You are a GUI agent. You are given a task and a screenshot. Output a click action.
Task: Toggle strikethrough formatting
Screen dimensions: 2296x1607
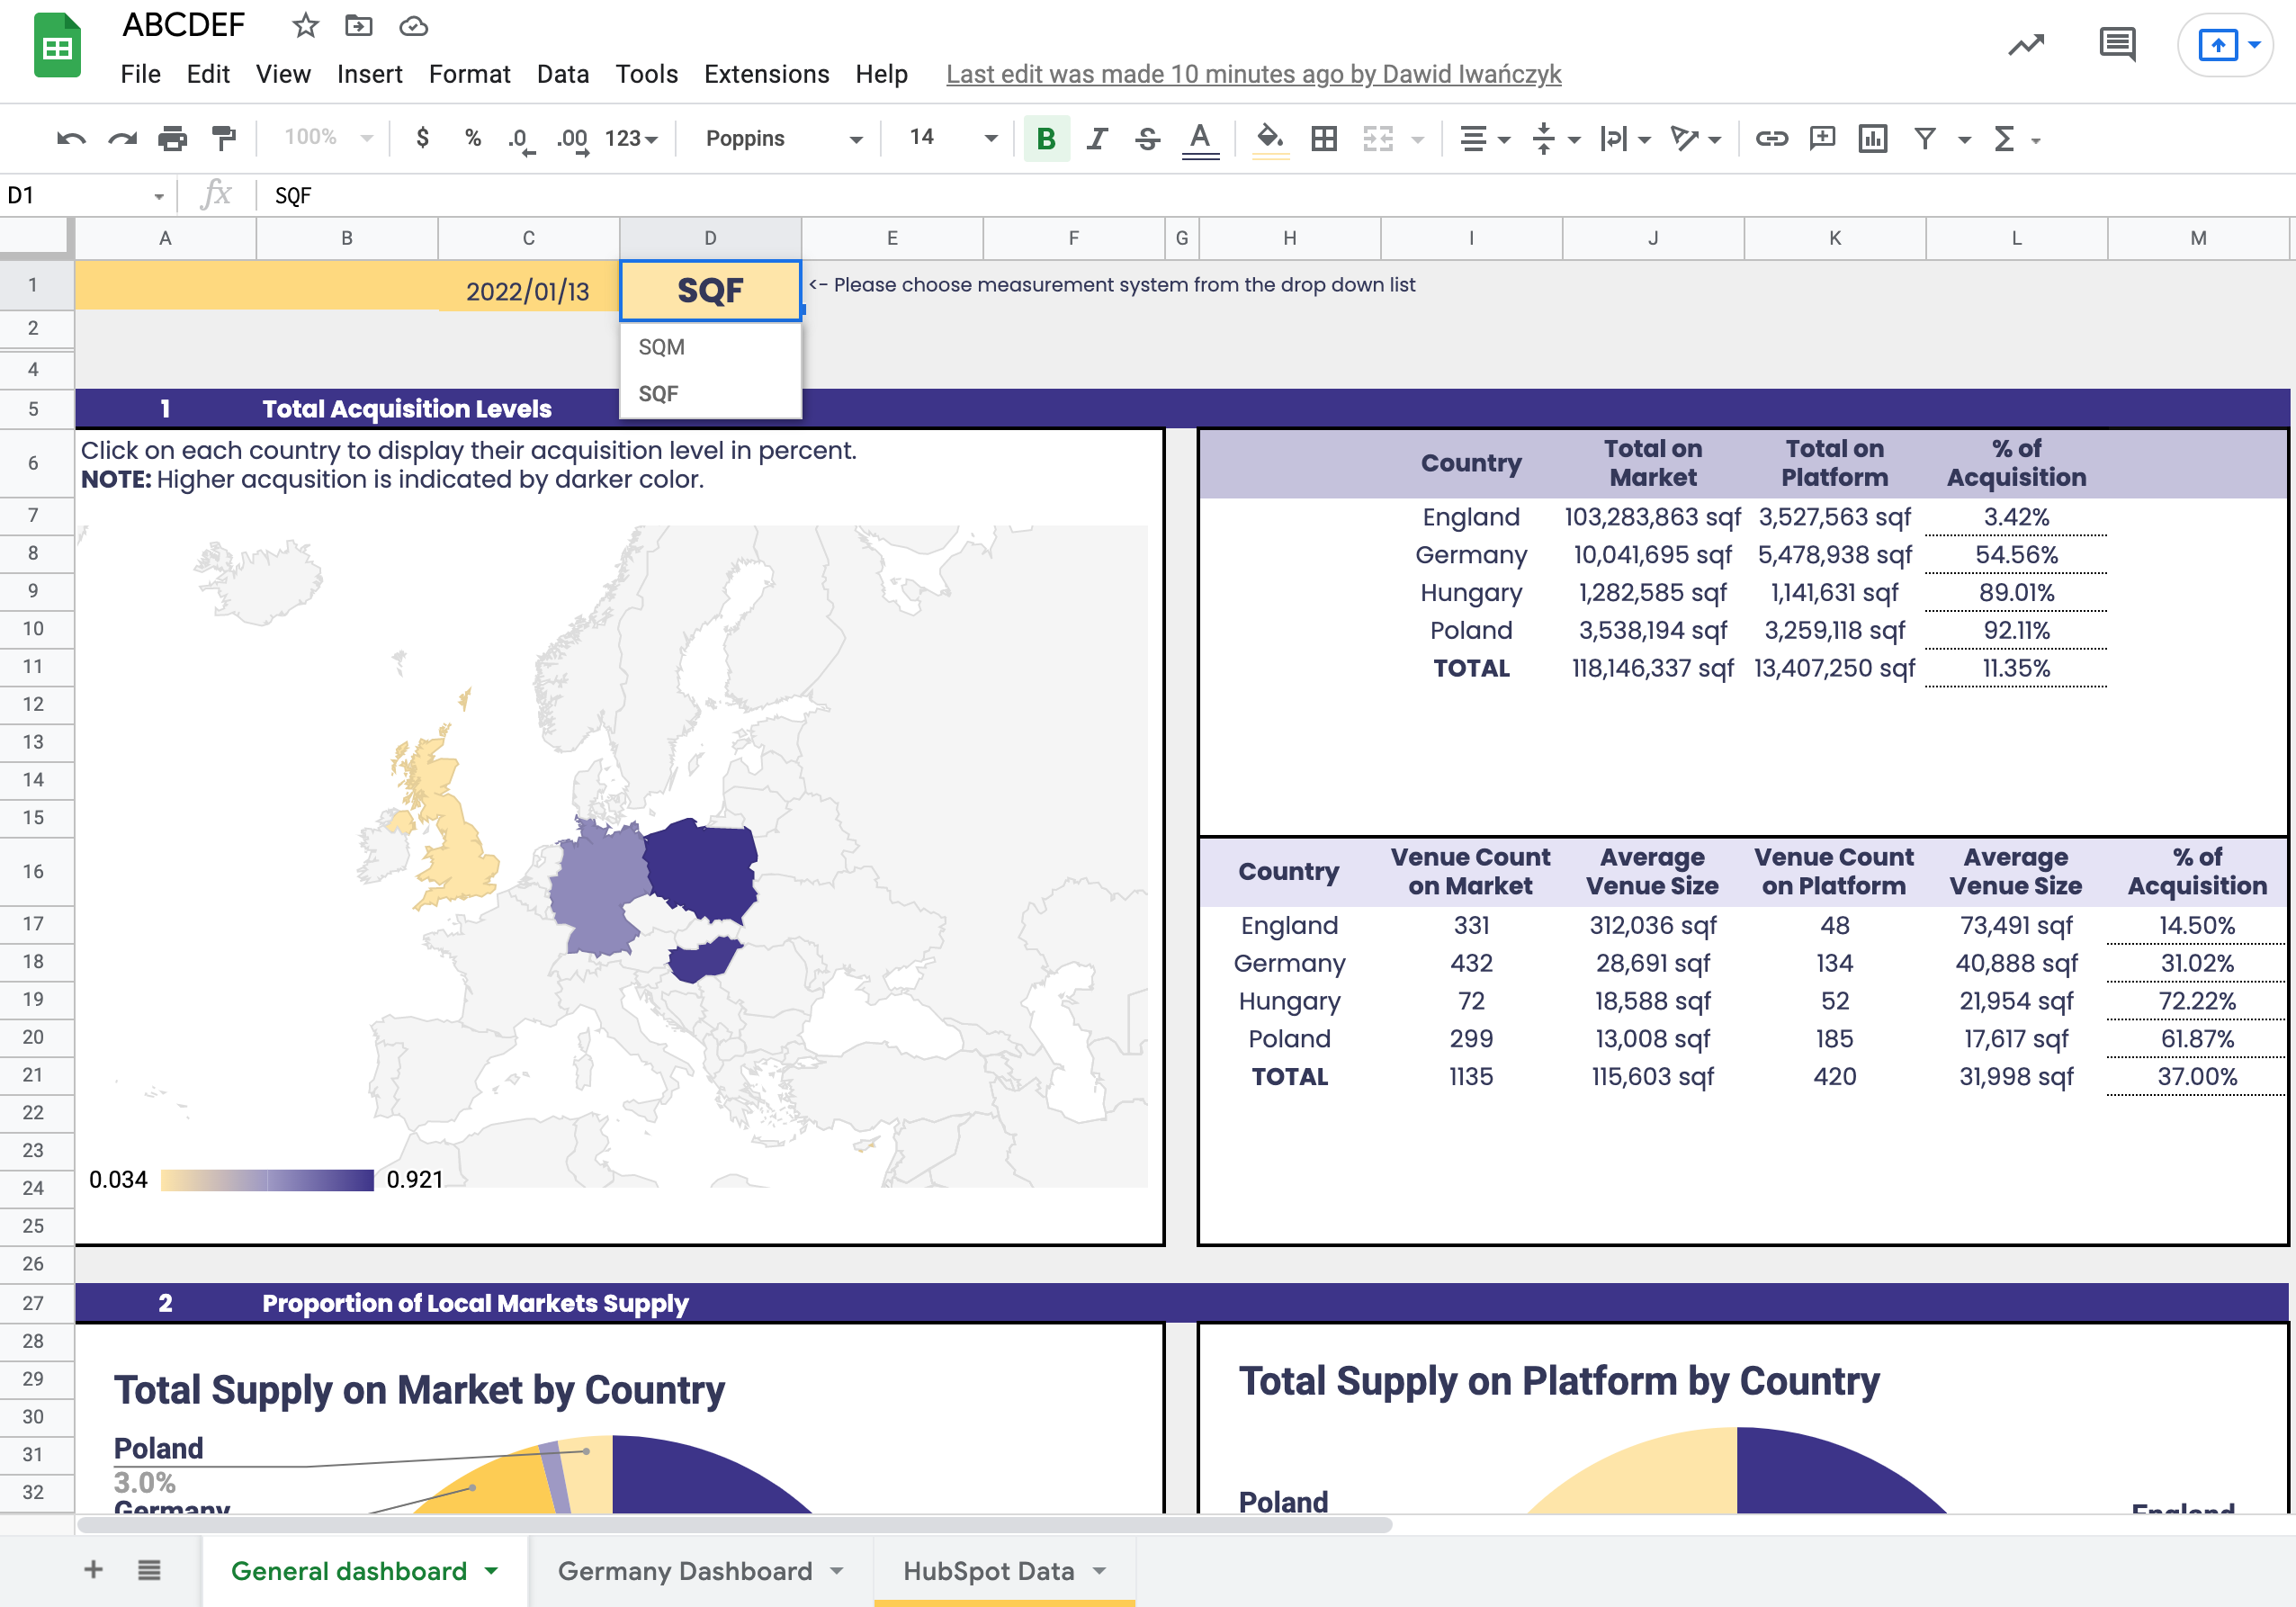click(x=1148, y=139)
